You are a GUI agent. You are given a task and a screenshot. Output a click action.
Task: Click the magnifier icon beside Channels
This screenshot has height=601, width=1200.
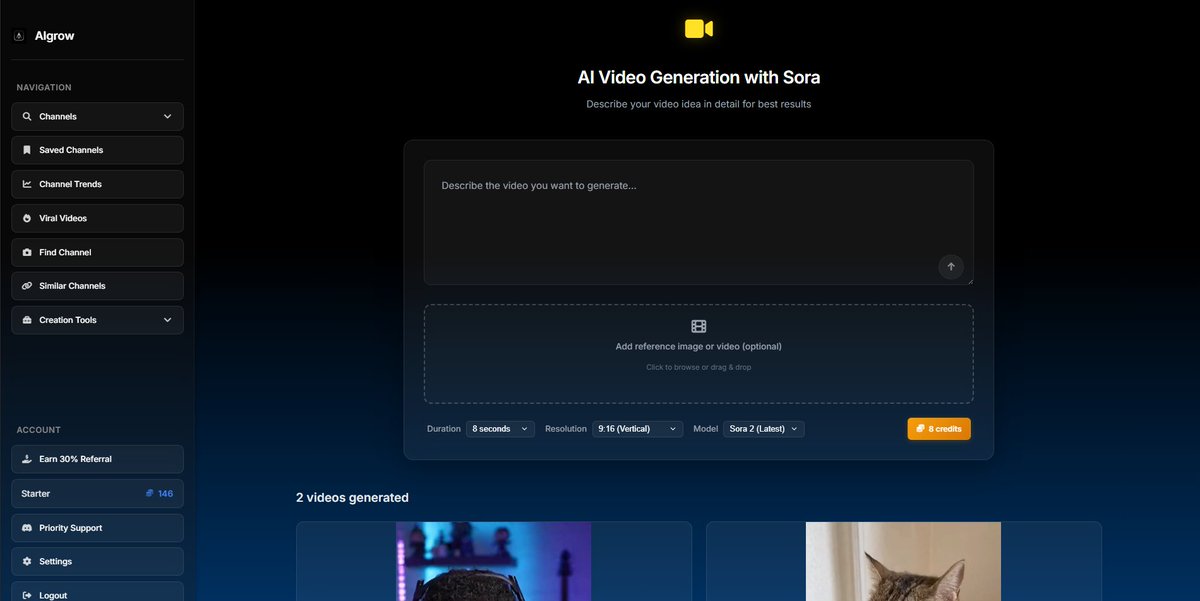click(27, 117)
